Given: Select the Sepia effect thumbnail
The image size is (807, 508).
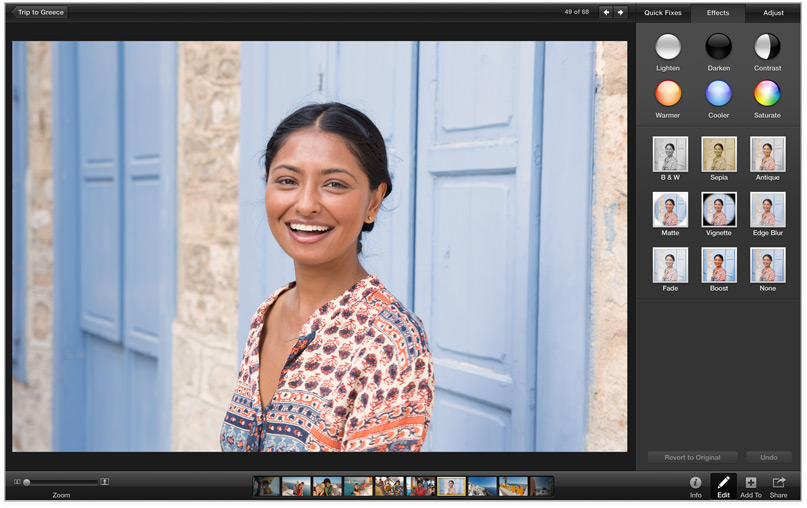Looking at the screenshot, I should (x=718, y=155).
